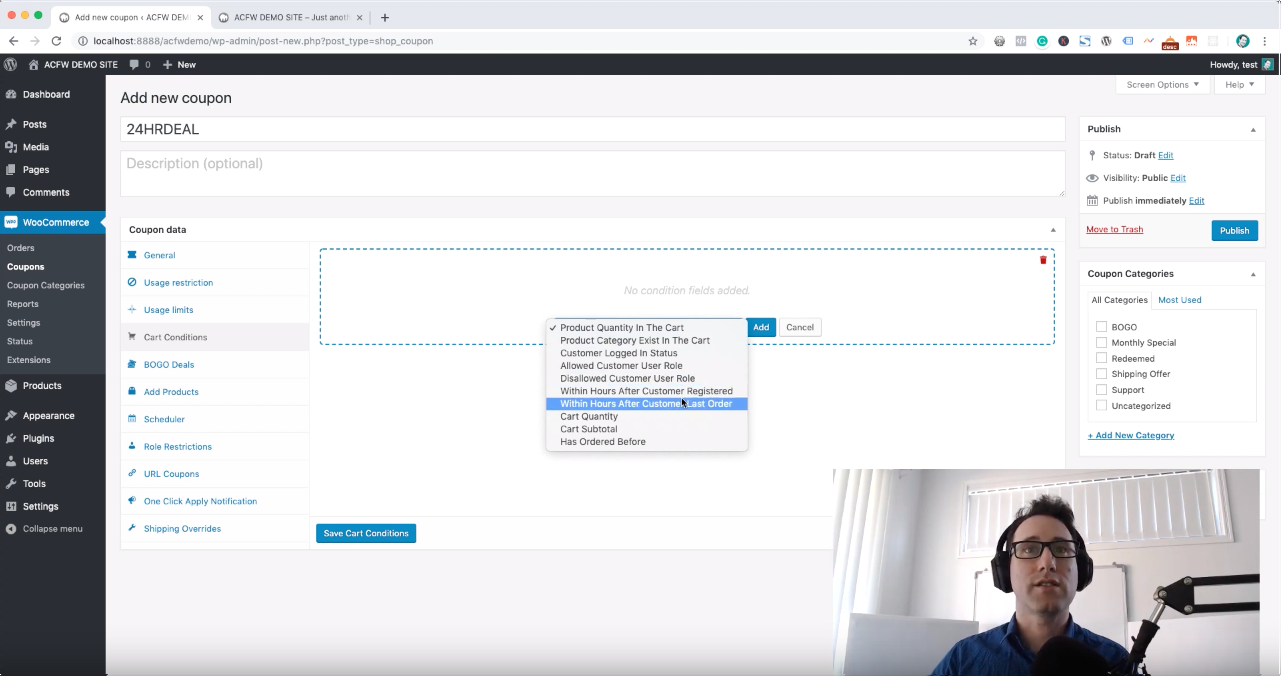Go to Appearance in the sidebar
This screenshot has height=676, width=1281.
click(48, 415)
